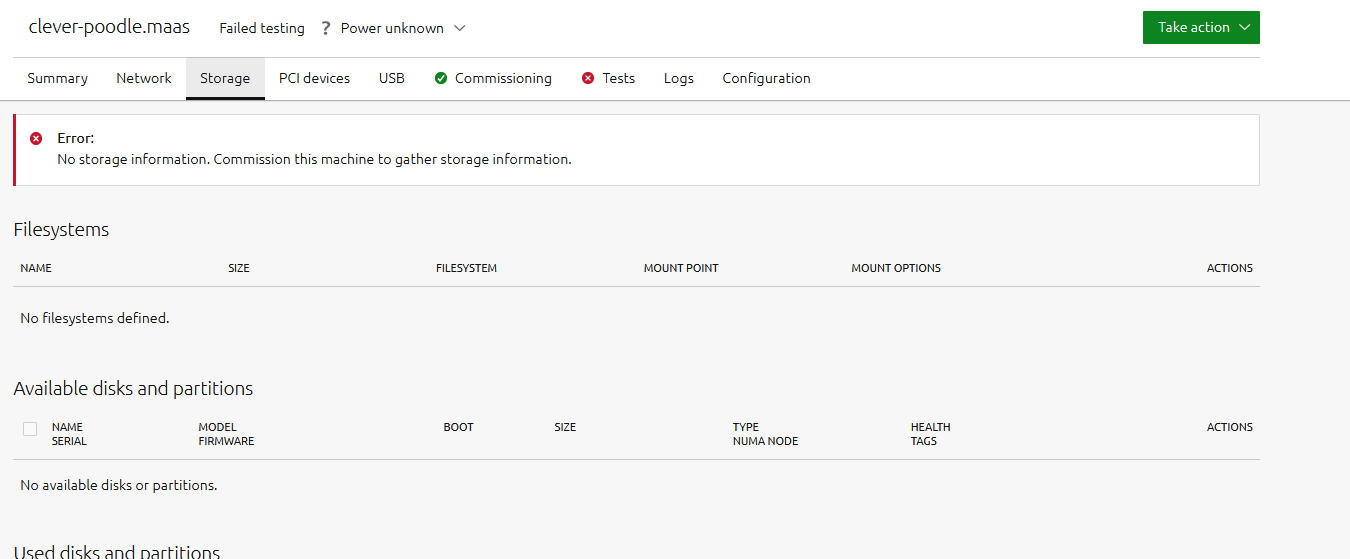Open the Configuration tab
The width and height of the screenshot is (1350, 559).
(x=766, y=78)
